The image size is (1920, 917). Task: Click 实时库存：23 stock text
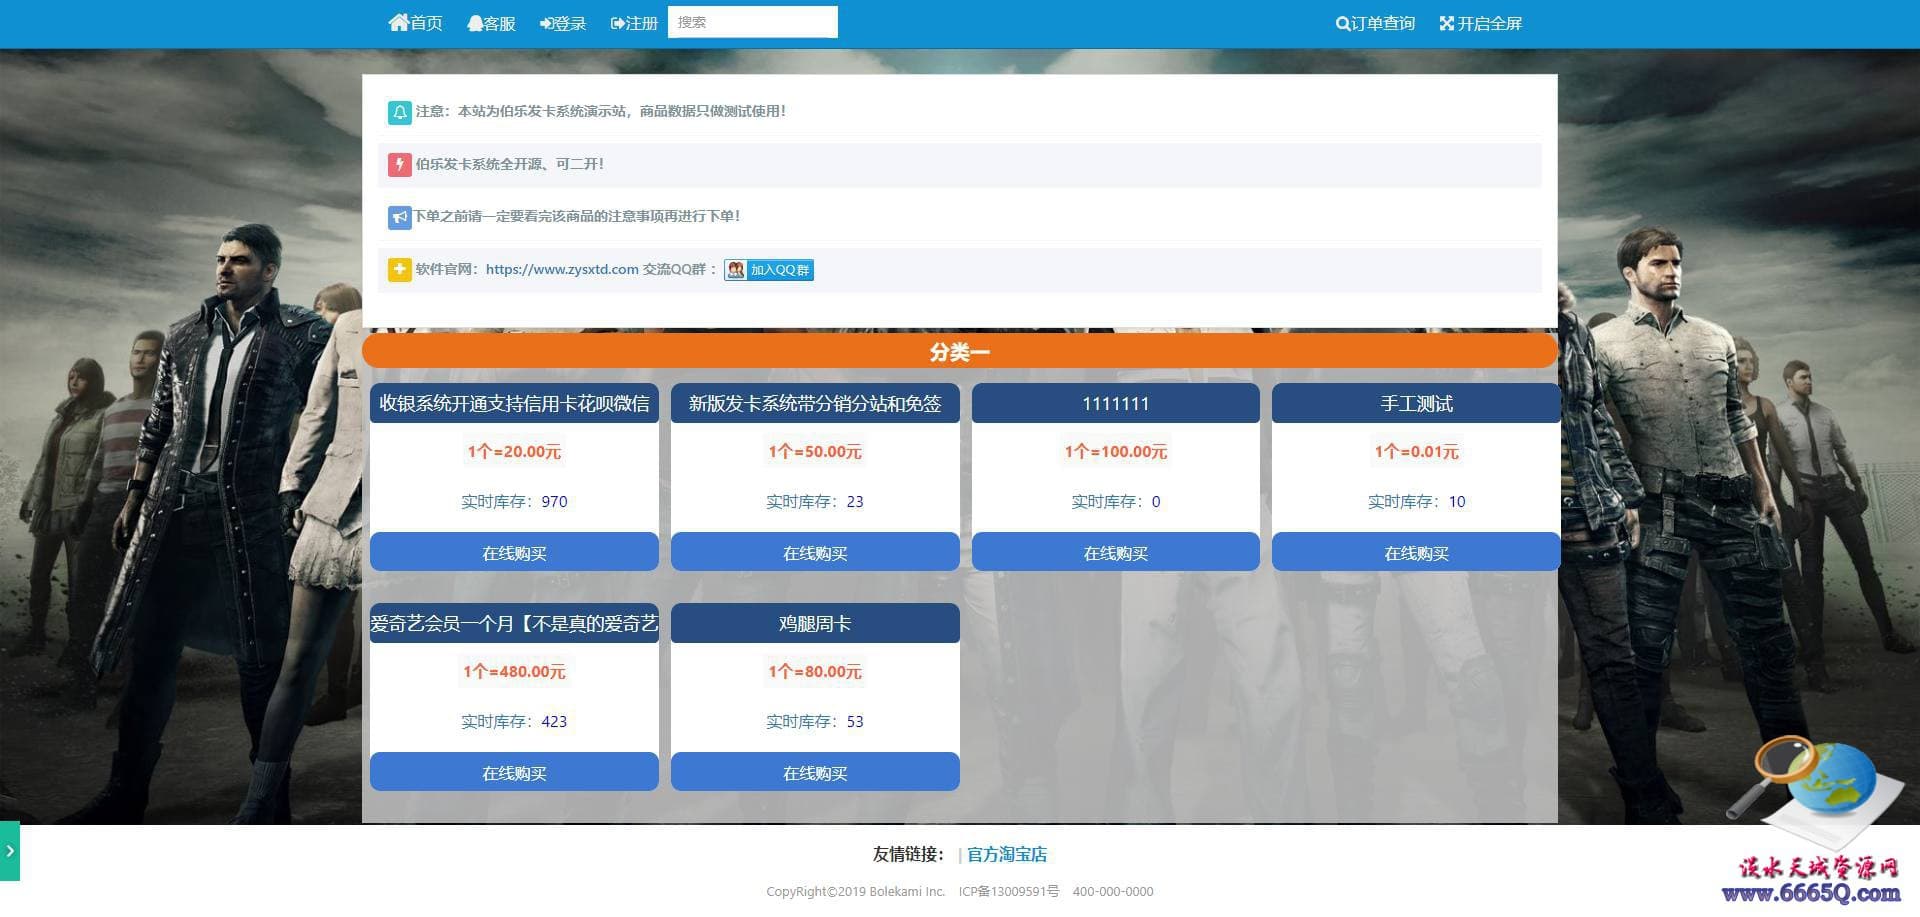coord(815,501)
